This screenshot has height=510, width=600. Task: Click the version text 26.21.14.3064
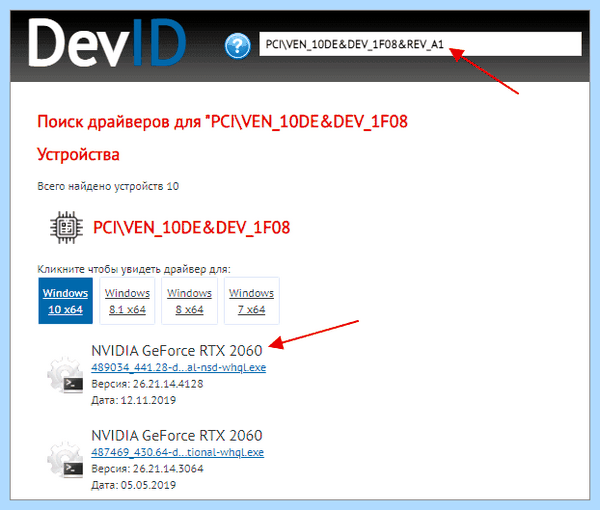[x=168, y=469]
